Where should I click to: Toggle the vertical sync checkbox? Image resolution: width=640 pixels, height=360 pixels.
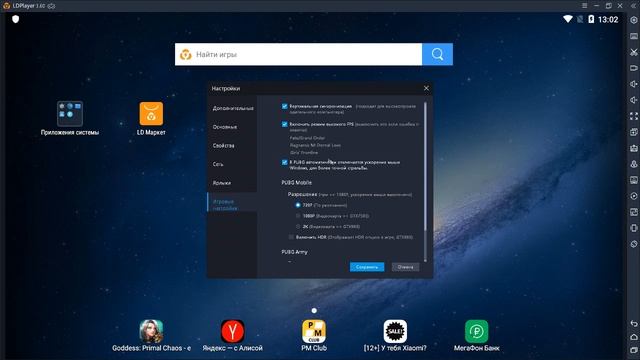tap(284, 106)
